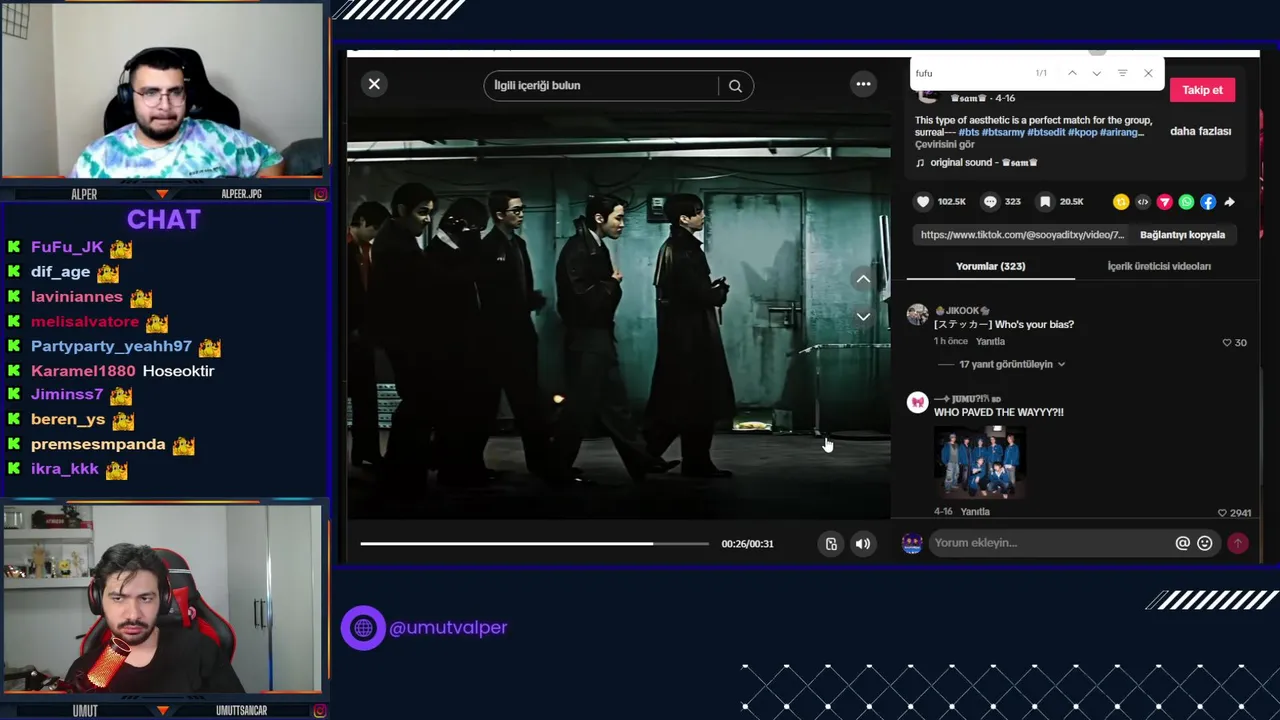Share the video to WhatsApp

point(1186,202)
